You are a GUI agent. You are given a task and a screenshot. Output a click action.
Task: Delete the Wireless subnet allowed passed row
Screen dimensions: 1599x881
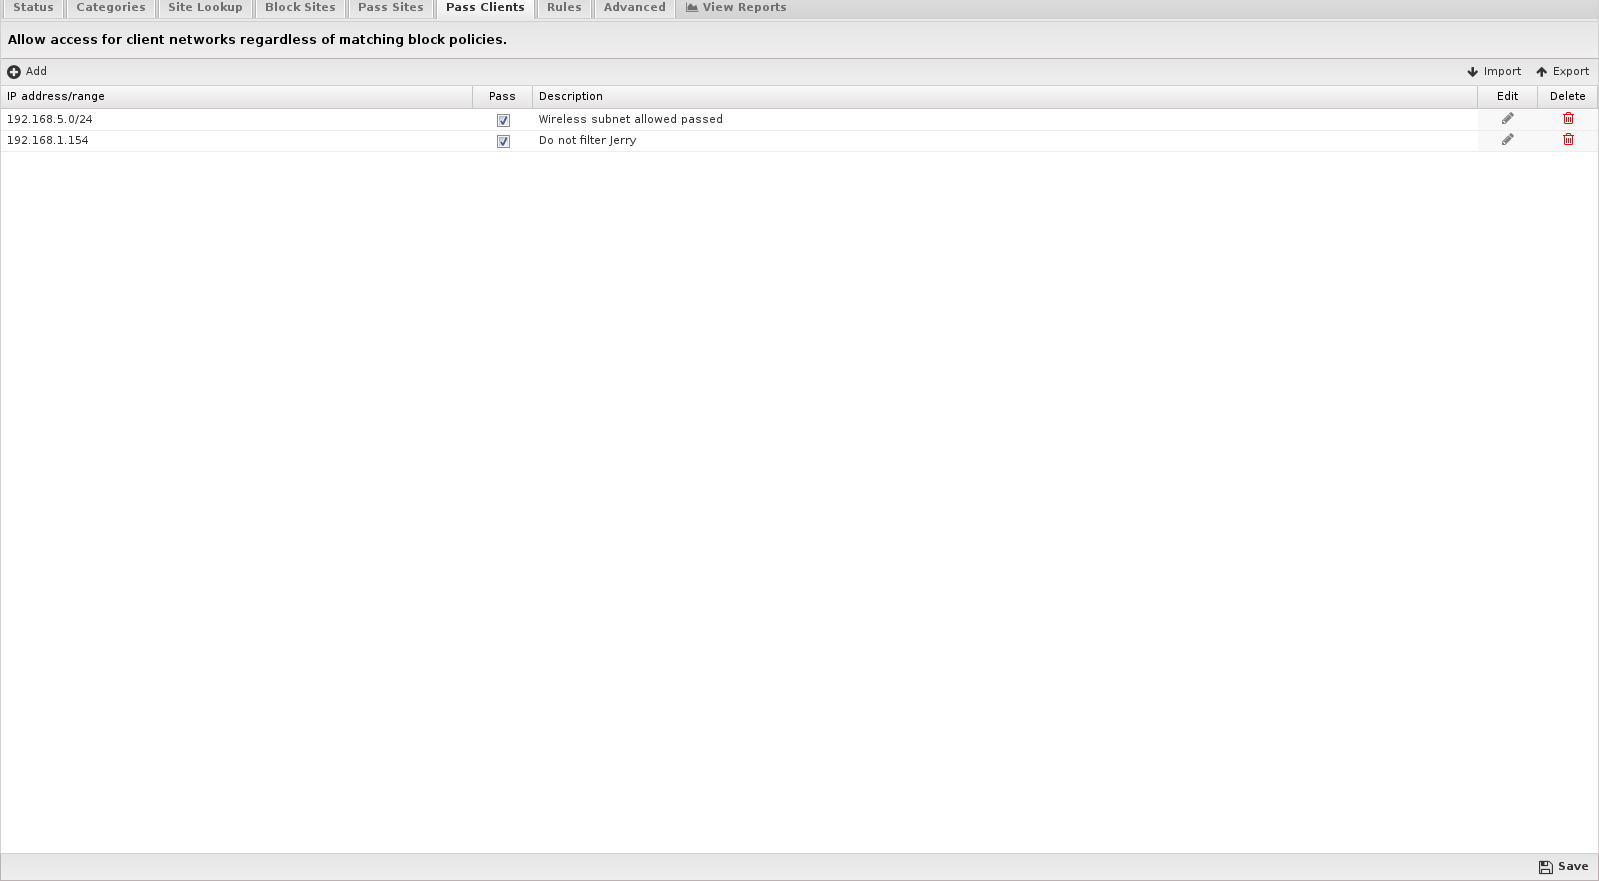tap(1568, 119)
